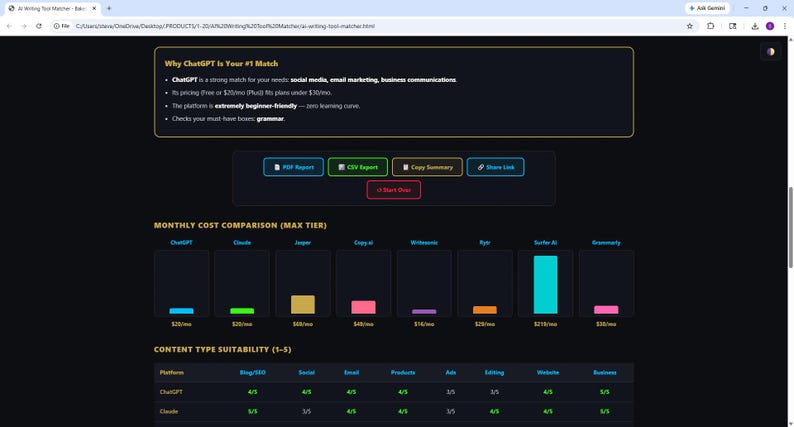Click the Business column header
Viewport: 794px width, 427px height.
[605, 372]
